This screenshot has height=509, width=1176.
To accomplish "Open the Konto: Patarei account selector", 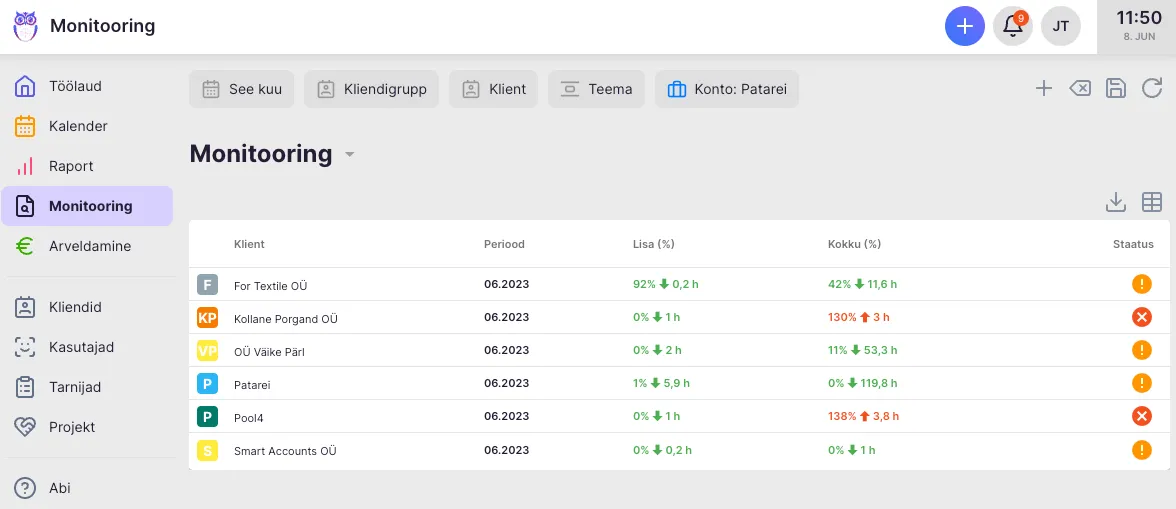I will coord(727,89).
